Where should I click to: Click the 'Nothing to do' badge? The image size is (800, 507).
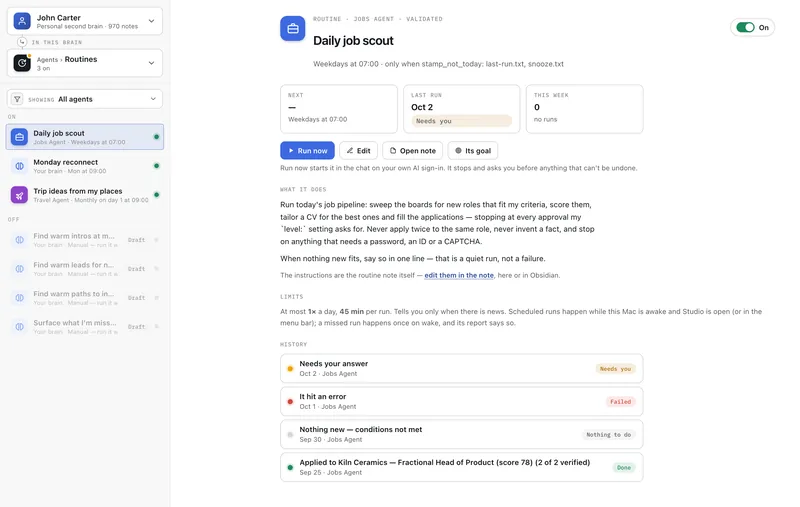tap(609, 435)
